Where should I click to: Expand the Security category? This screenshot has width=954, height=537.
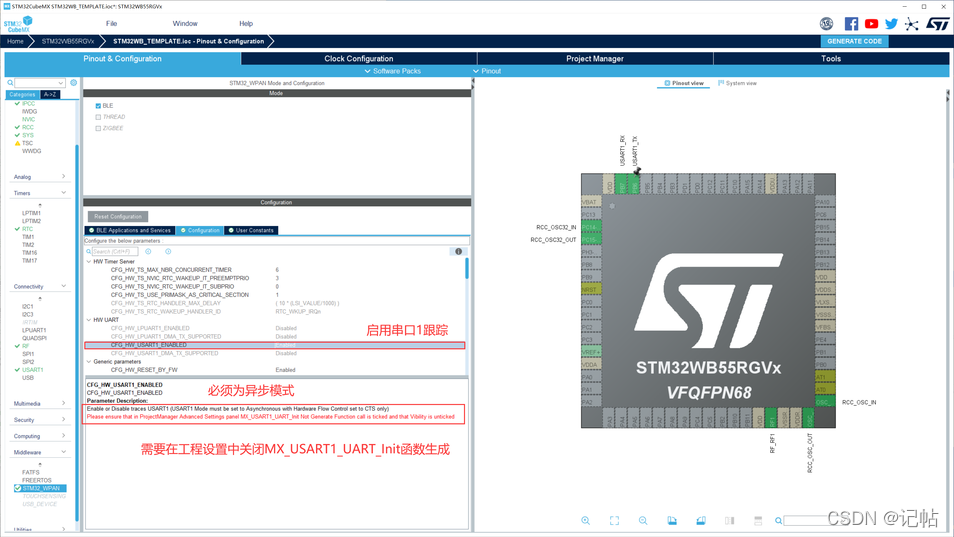63,420
